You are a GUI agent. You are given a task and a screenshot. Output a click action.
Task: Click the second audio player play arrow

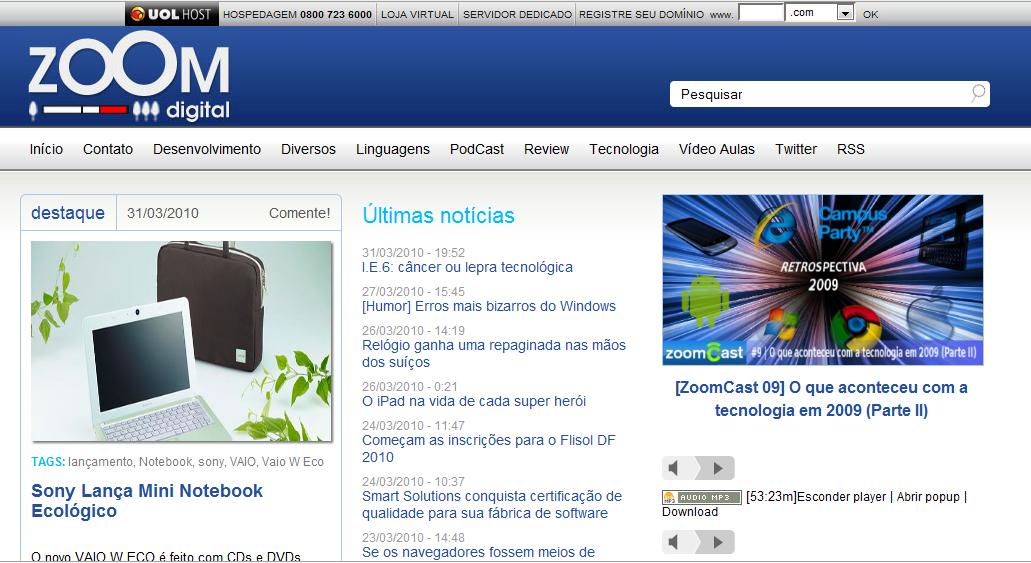[x=717, y=542]
